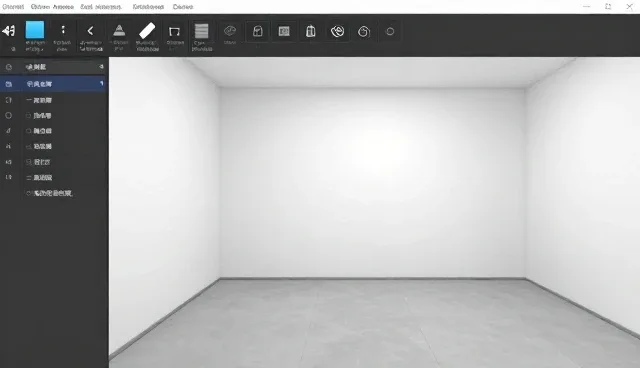Open the first menu in the menu bar

point(13,7)
